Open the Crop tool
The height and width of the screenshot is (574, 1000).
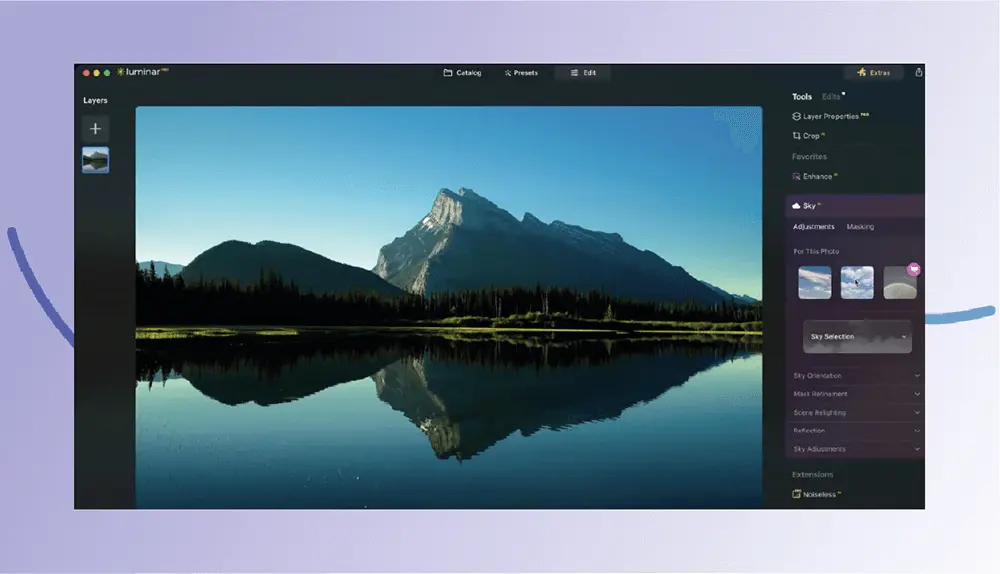(x=808, y=136)
